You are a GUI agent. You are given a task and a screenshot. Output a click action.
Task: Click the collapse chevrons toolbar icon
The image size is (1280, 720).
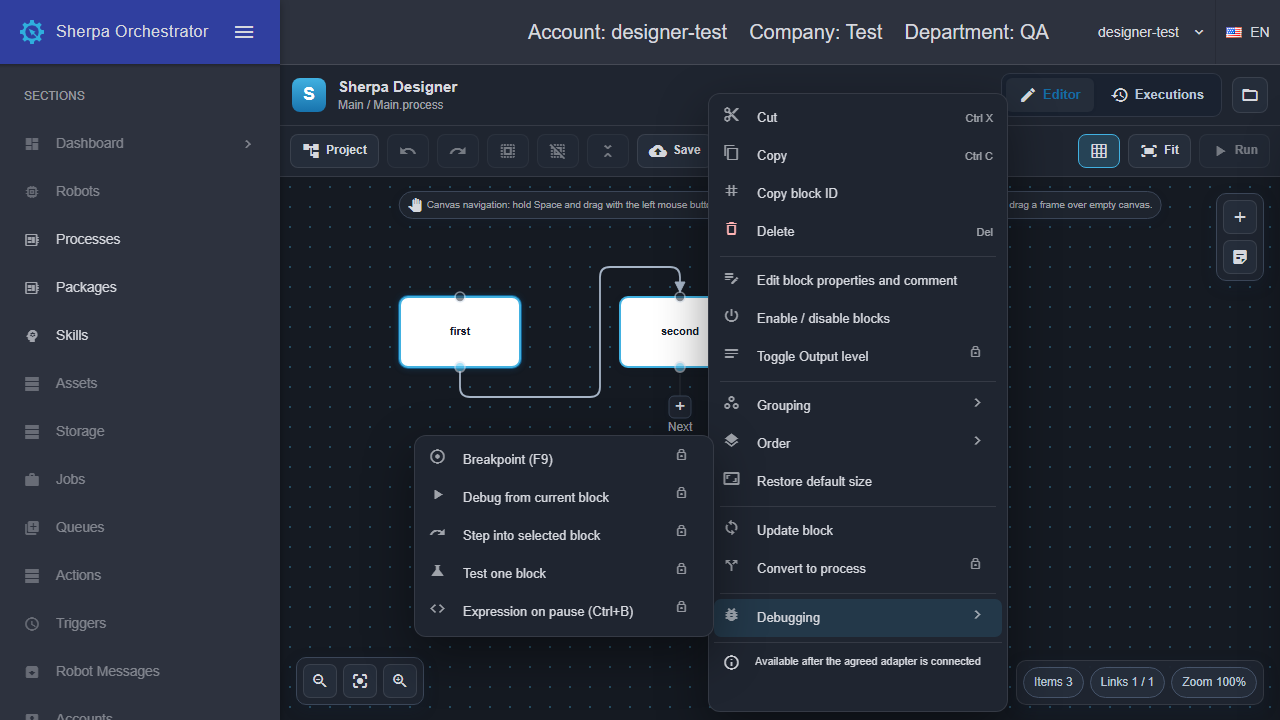click(x=608, y=151)
